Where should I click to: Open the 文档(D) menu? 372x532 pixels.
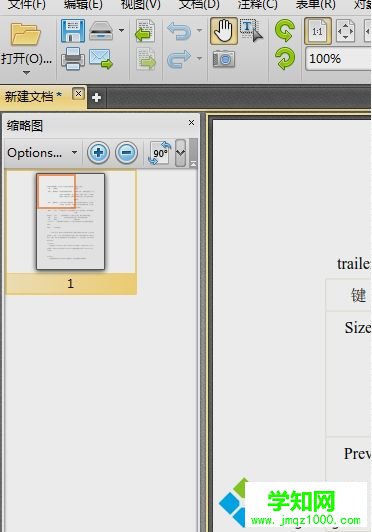point(199,5)
